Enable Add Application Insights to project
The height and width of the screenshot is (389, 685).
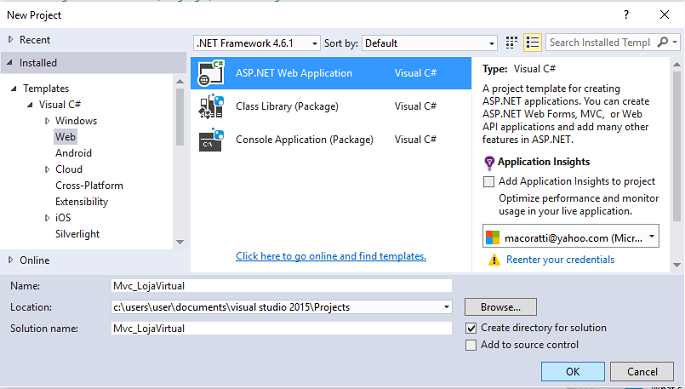[x=488, y=181]
